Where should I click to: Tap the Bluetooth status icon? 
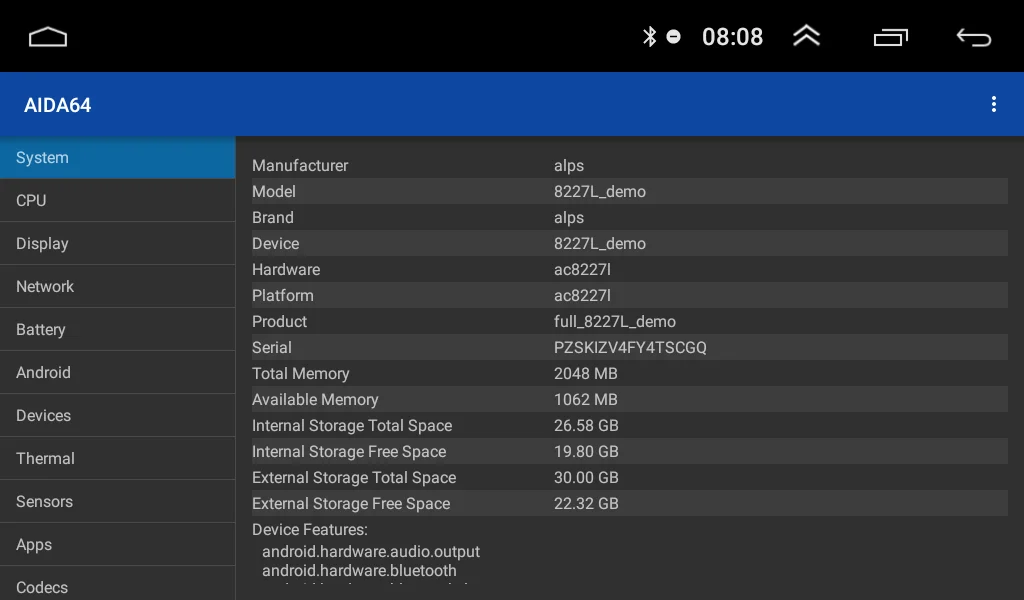pyautogui.click(x=649, y=37)
